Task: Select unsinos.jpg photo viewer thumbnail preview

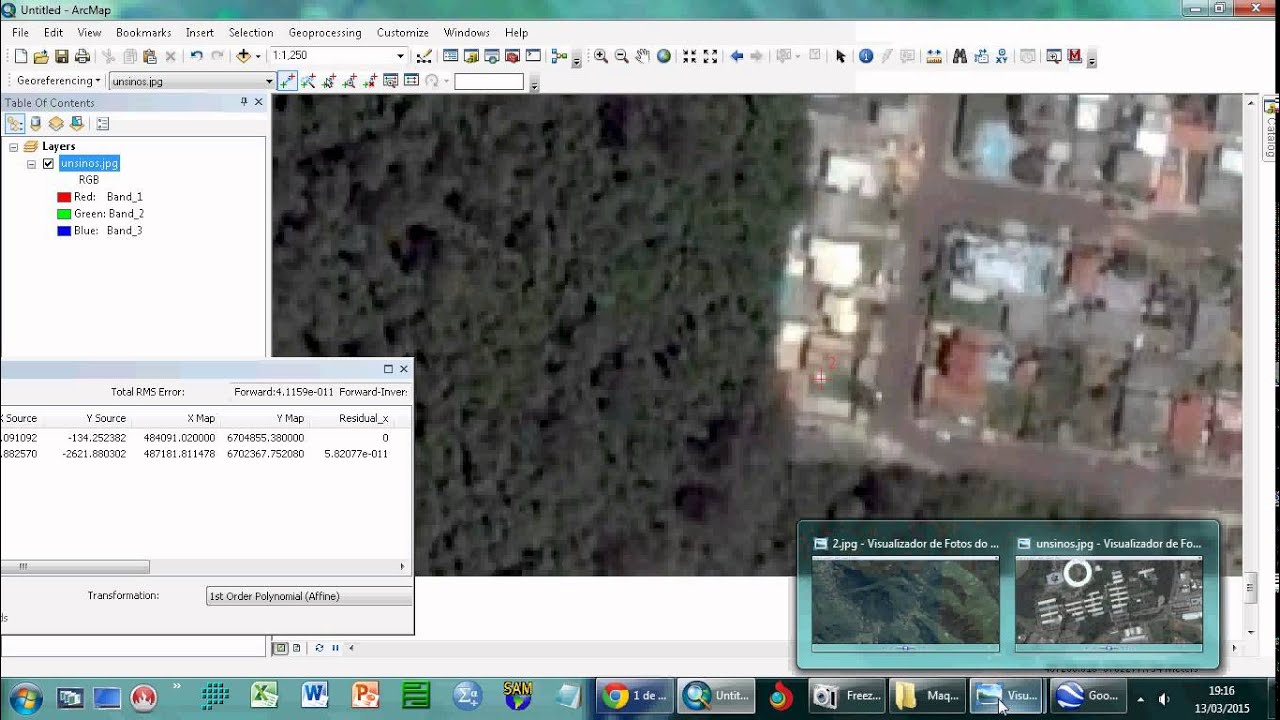Action: click(x=1109, y=600)
